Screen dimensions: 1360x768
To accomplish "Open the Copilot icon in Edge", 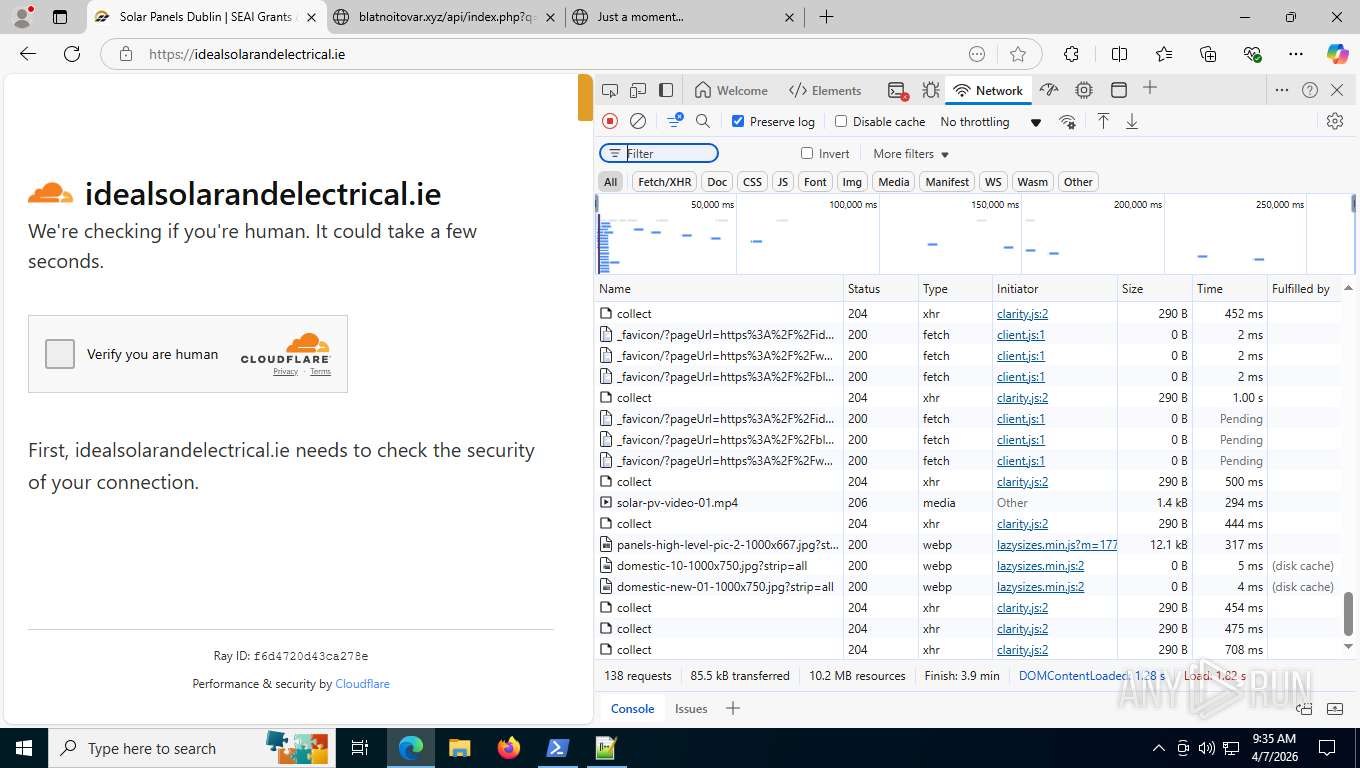I will [x=1337, y=54].
